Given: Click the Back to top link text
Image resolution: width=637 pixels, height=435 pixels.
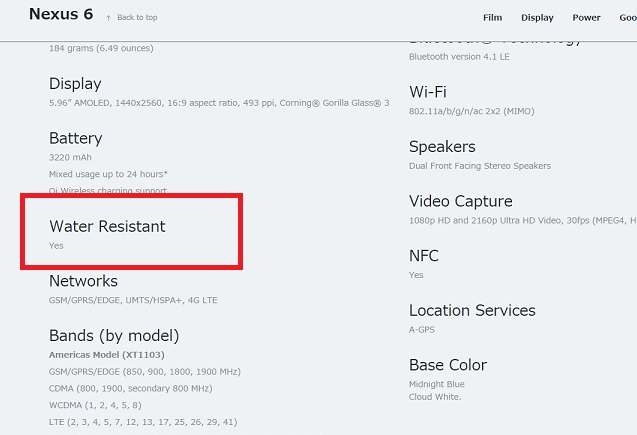Looking at the screenshot, I should pyautogui.click(x=137, y=17).
